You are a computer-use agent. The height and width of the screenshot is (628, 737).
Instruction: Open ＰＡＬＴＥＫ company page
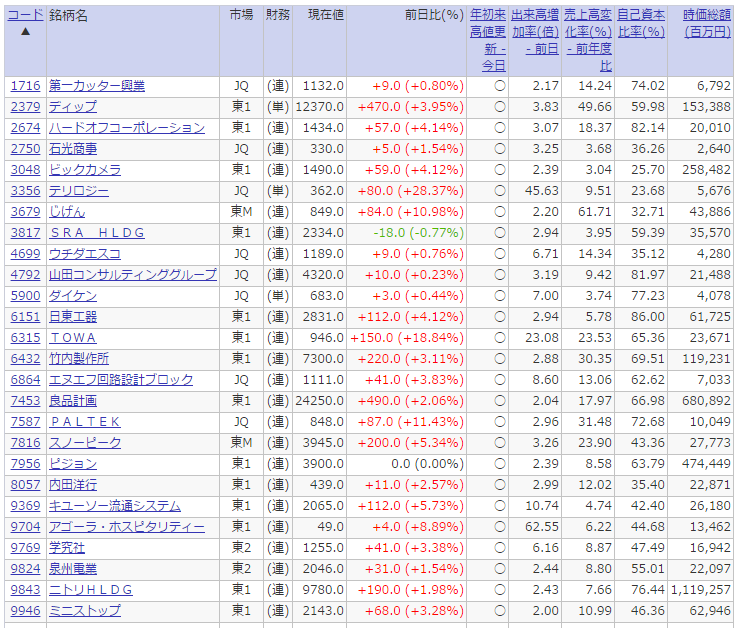click(x=85, y=422)
